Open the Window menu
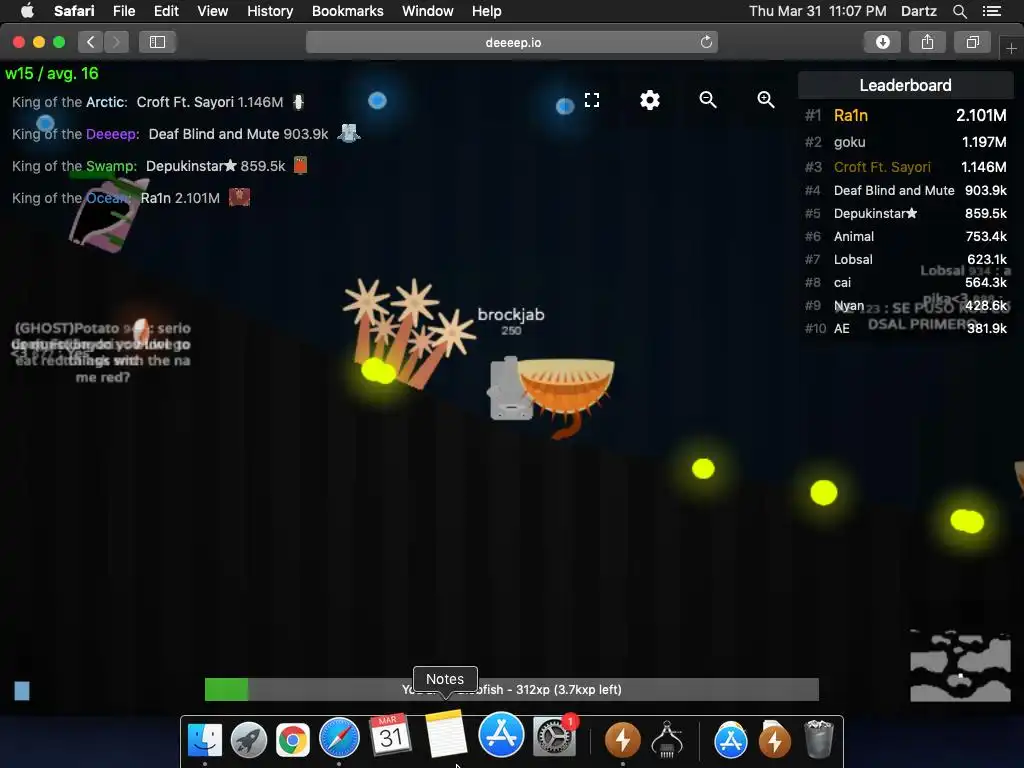1024x768 pixels. coord(428,11)
